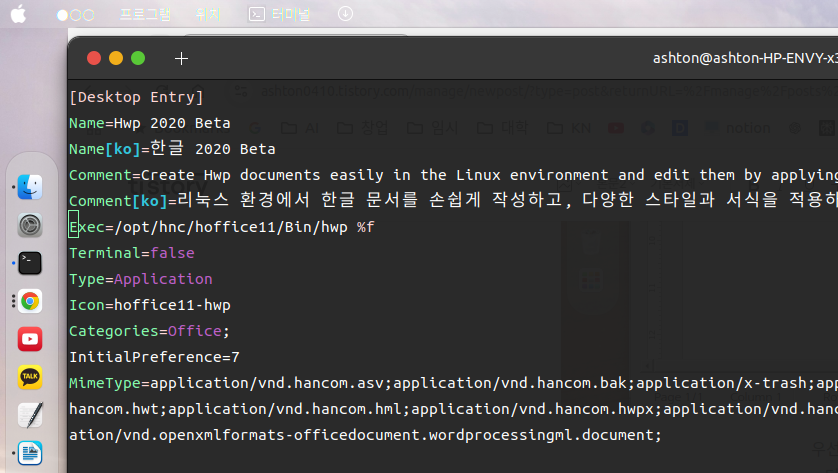Open KakaoTalk from the dock
Viewport: 838px width, 473px height.
point(30,377)
